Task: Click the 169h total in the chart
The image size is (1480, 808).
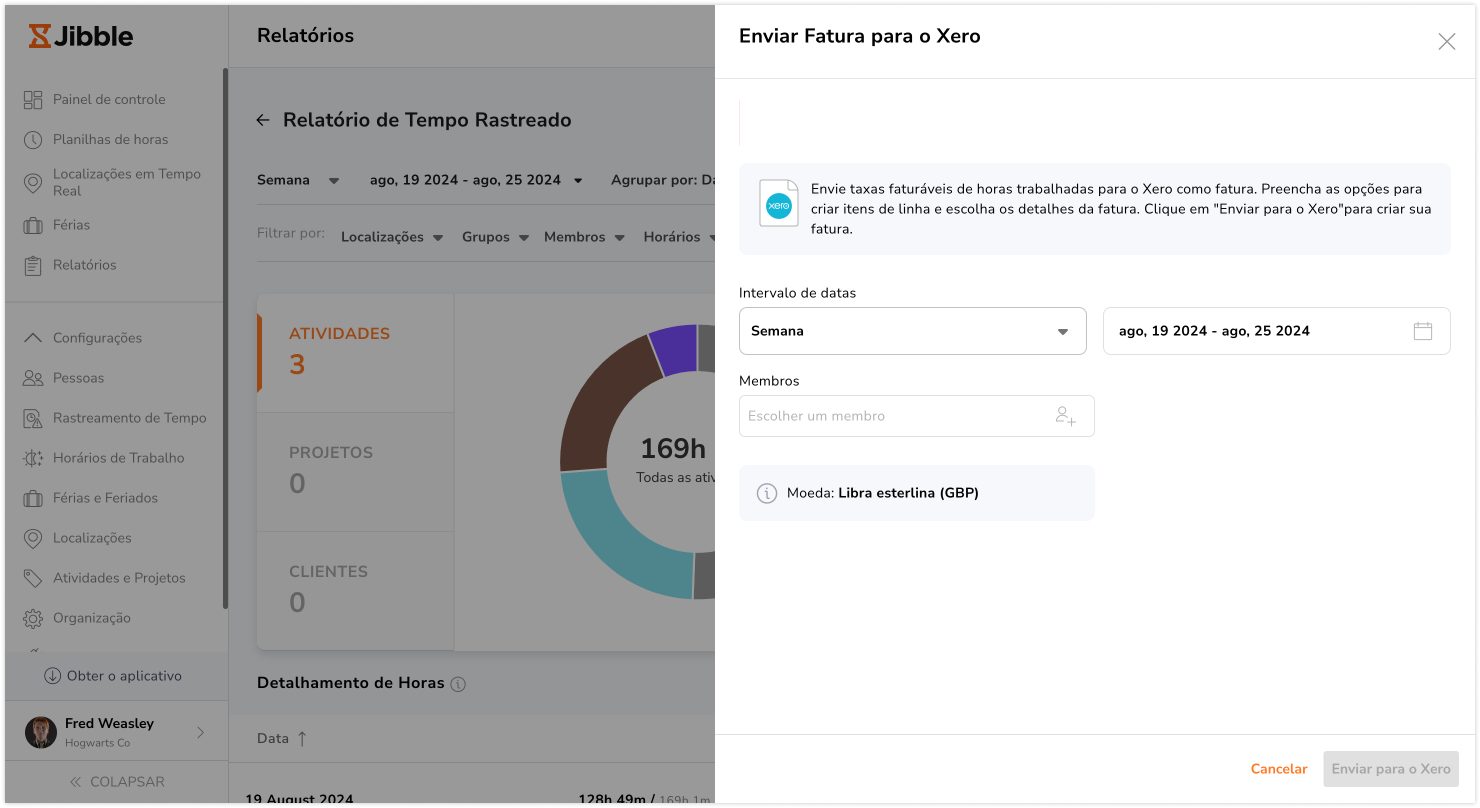Action: pyautogui.click(x=673, y=448)
